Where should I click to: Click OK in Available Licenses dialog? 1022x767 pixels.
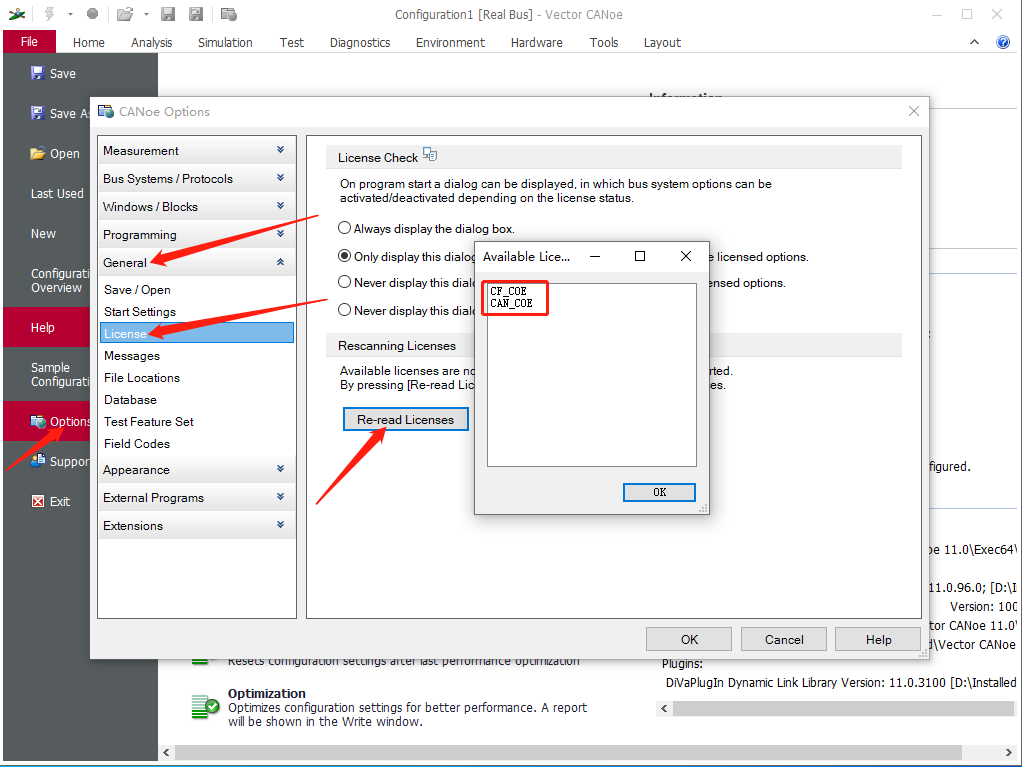[659, 492]
